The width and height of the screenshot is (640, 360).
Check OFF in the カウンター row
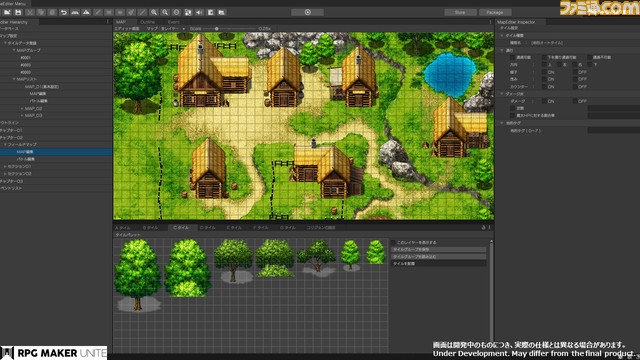575,87
